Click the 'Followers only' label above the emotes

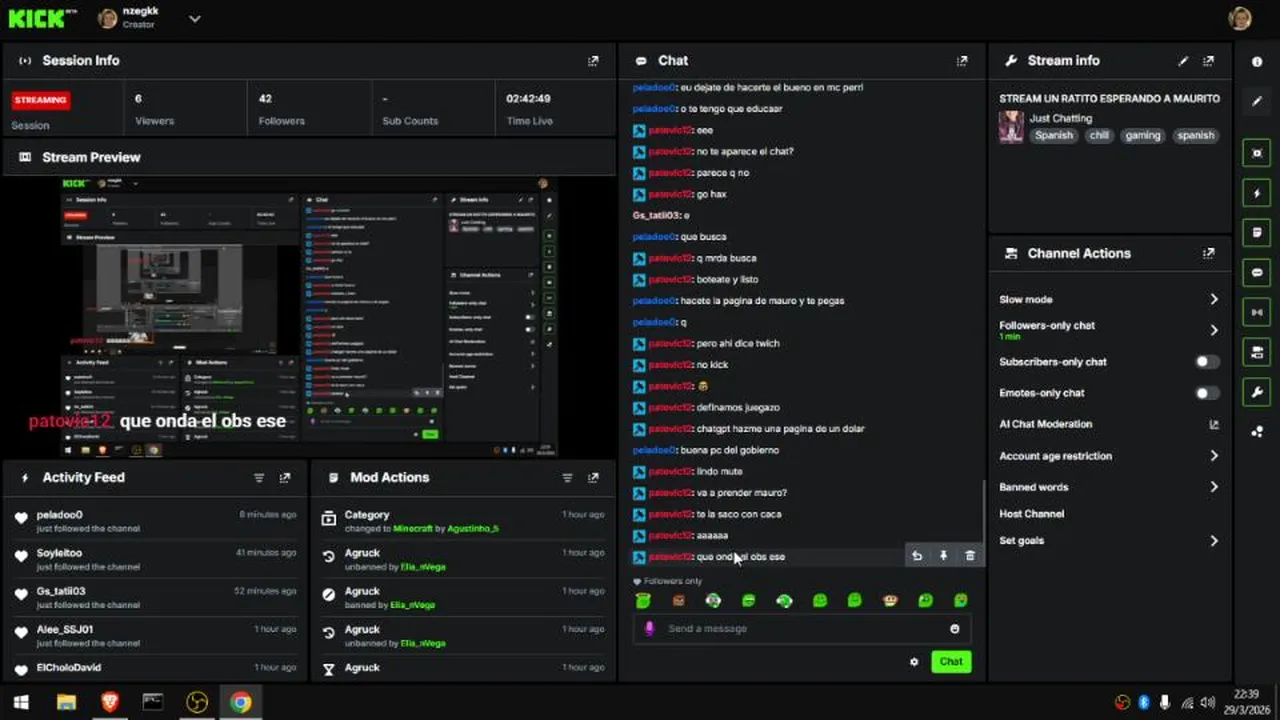[x=673, y=581]
